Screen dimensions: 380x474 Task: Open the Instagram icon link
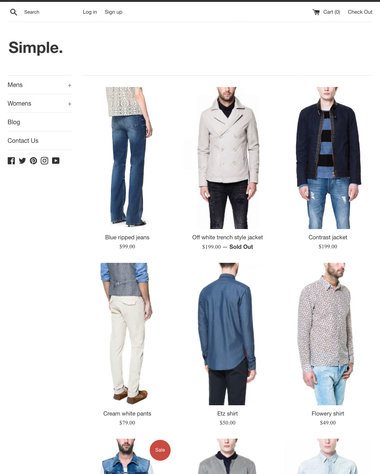click(x=44, y=161)
